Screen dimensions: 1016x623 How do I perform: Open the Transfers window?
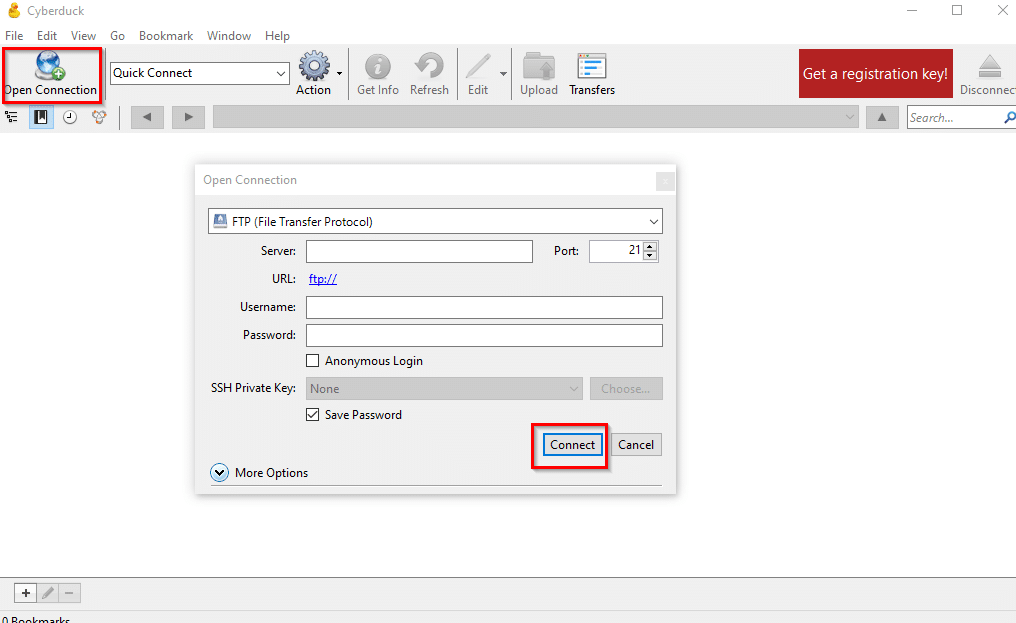pos(592,75)
